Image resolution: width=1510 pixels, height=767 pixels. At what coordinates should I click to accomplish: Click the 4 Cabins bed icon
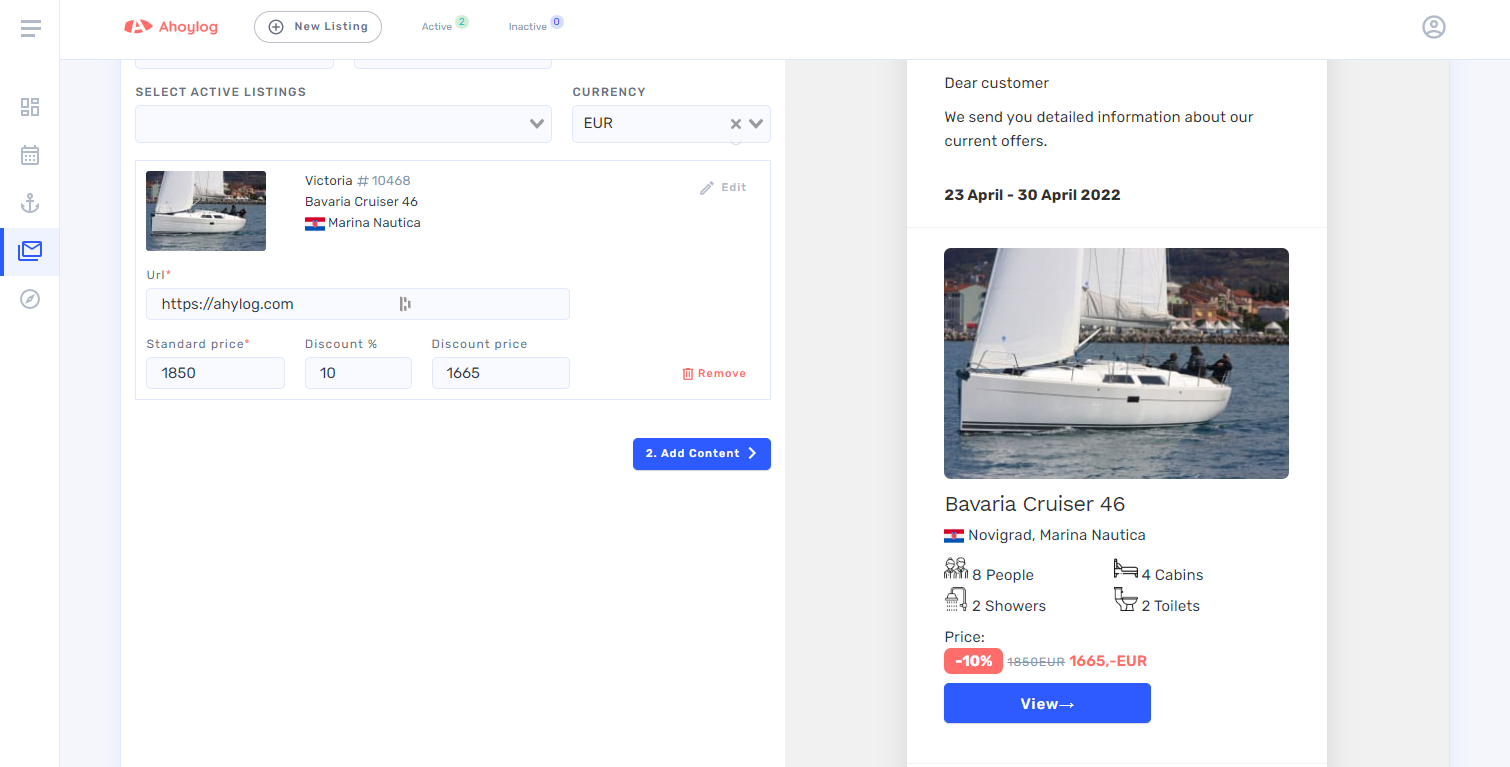pyautogui.click(x=1126, y=569)
